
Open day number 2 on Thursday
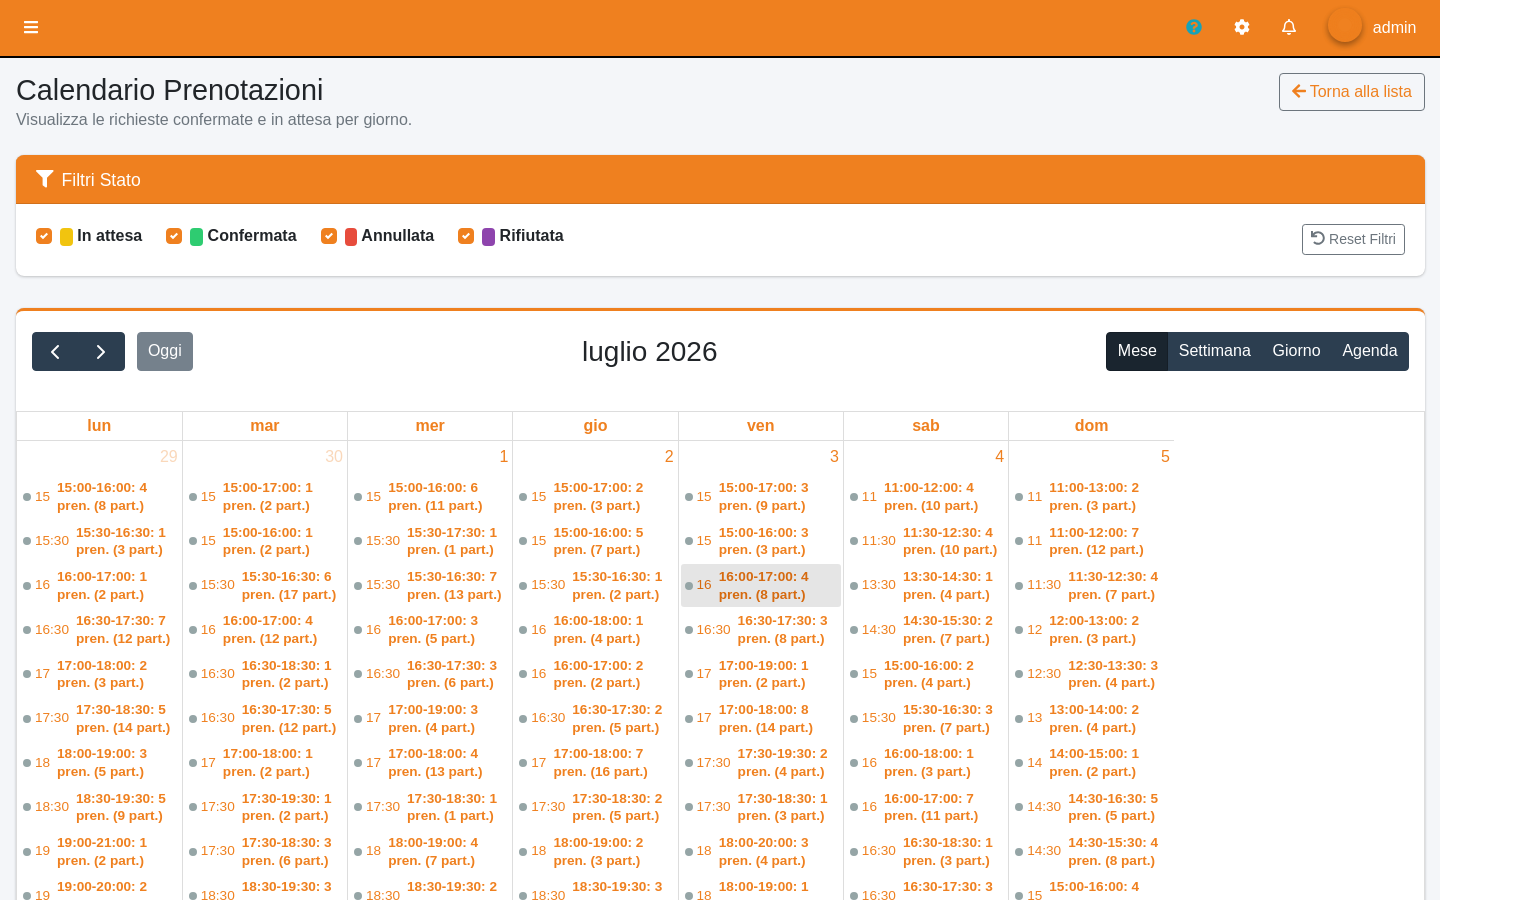tap(669, 457)
